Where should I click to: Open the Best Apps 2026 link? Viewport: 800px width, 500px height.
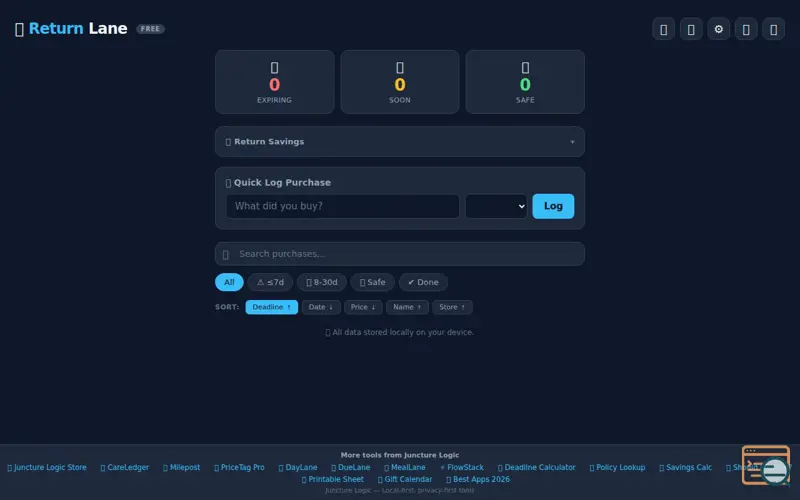478,479
